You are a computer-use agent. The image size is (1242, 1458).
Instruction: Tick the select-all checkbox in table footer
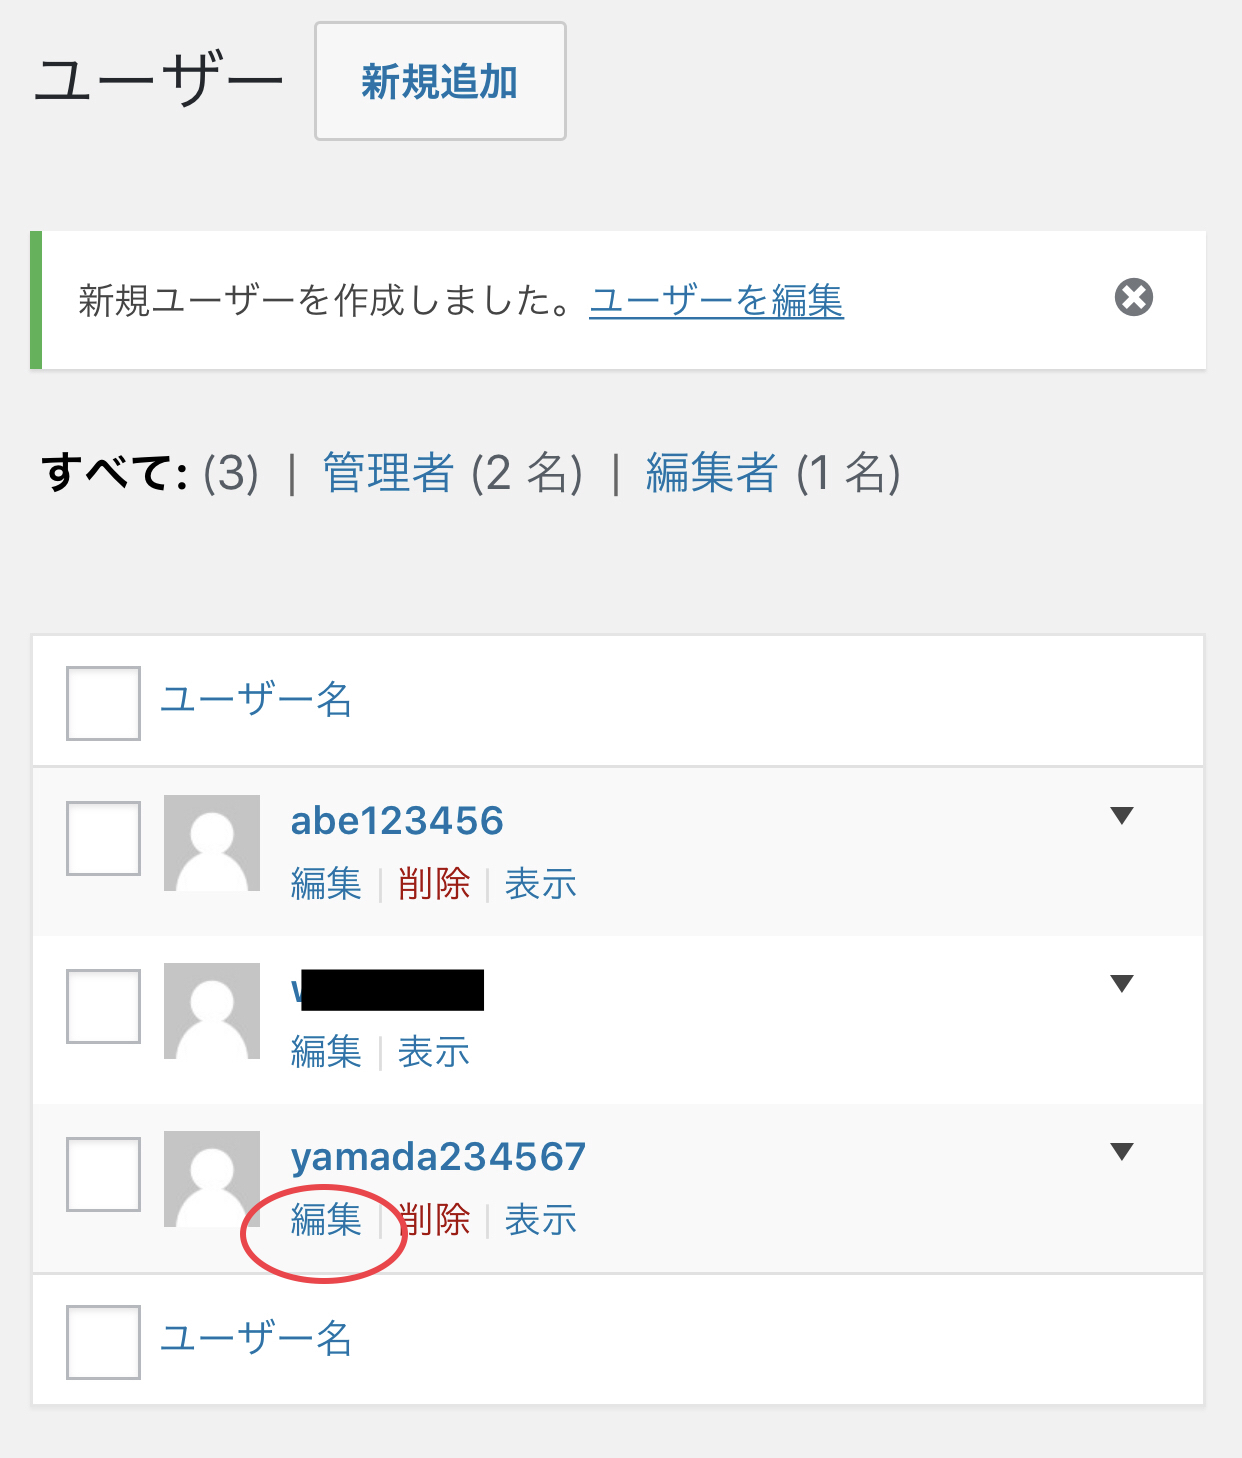103,1342
